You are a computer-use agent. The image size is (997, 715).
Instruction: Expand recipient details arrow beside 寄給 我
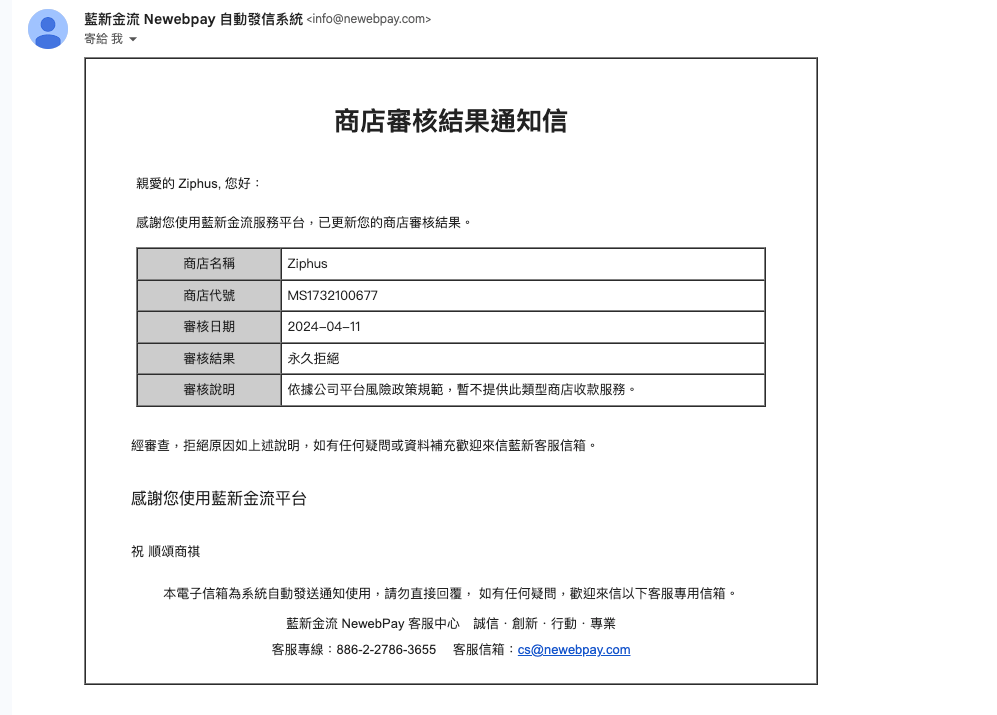[133, 39]
